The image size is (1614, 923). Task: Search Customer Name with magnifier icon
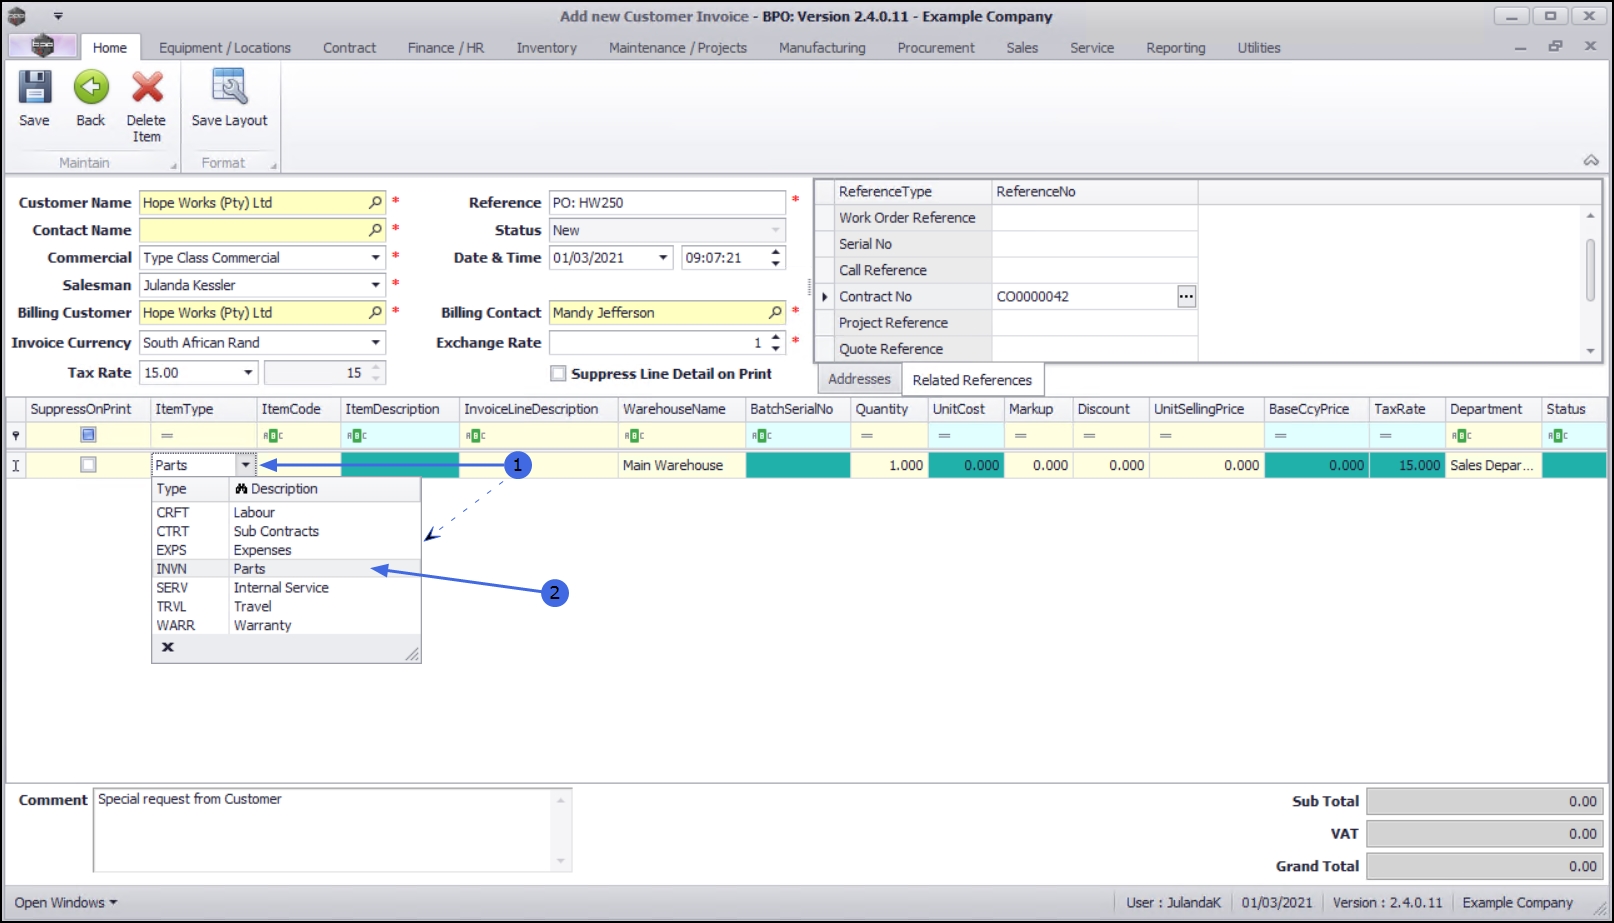pos(375,202)
